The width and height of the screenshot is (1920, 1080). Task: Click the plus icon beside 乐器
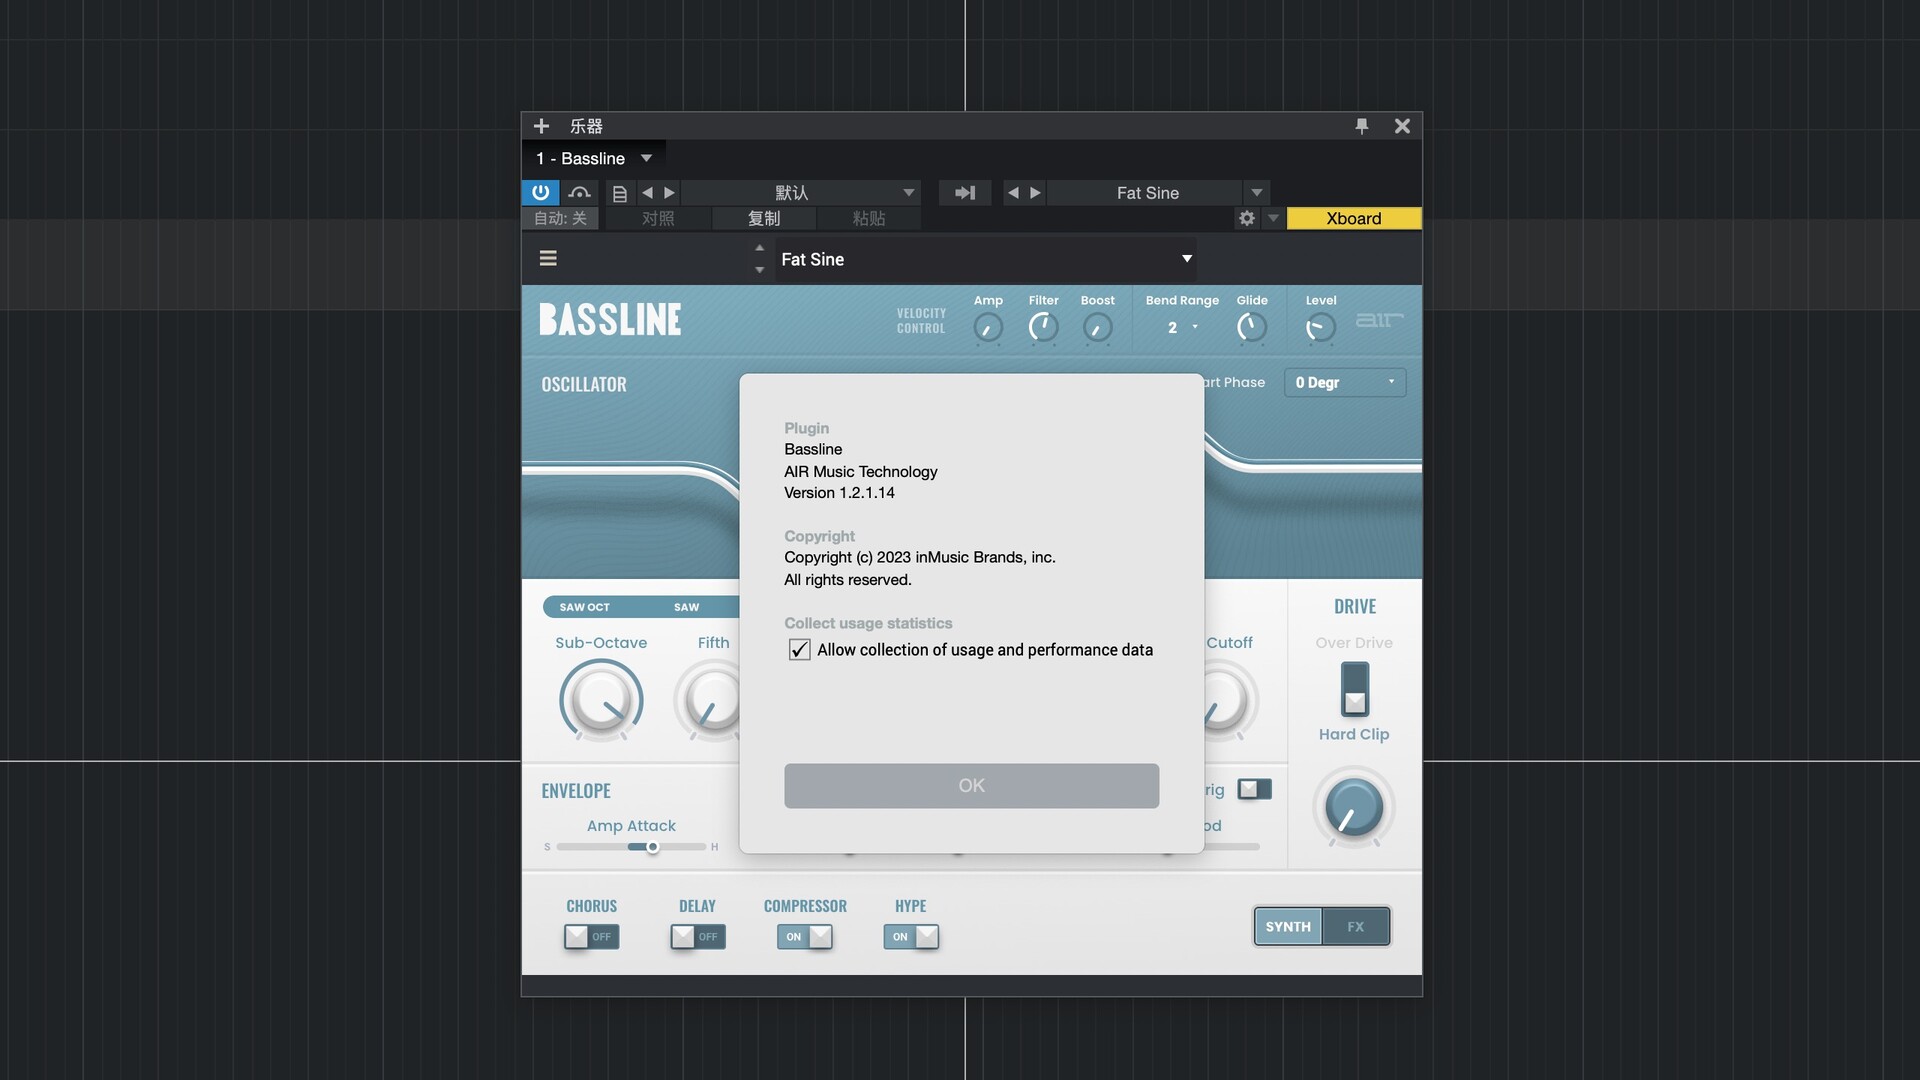541,126
